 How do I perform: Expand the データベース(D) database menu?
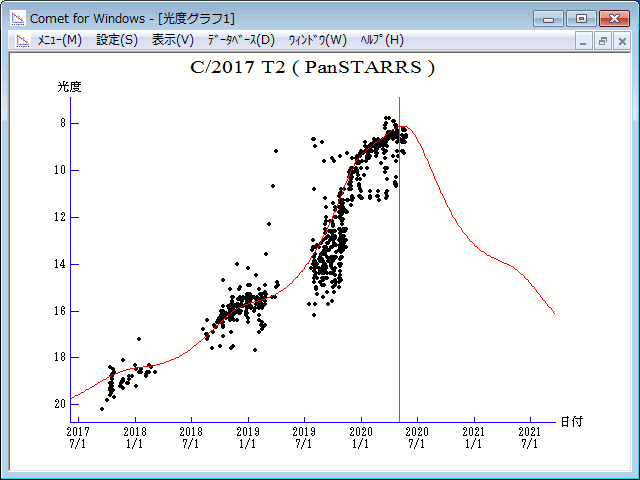click(240, 40)
